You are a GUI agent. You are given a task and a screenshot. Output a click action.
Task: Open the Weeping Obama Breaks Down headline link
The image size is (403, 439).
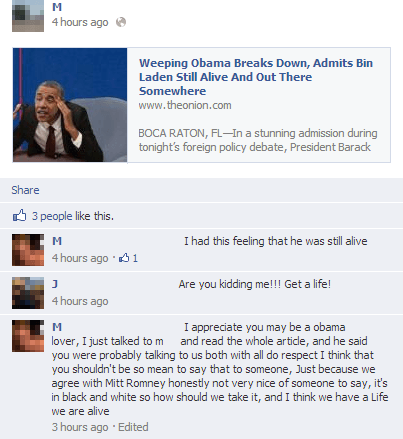256,77
